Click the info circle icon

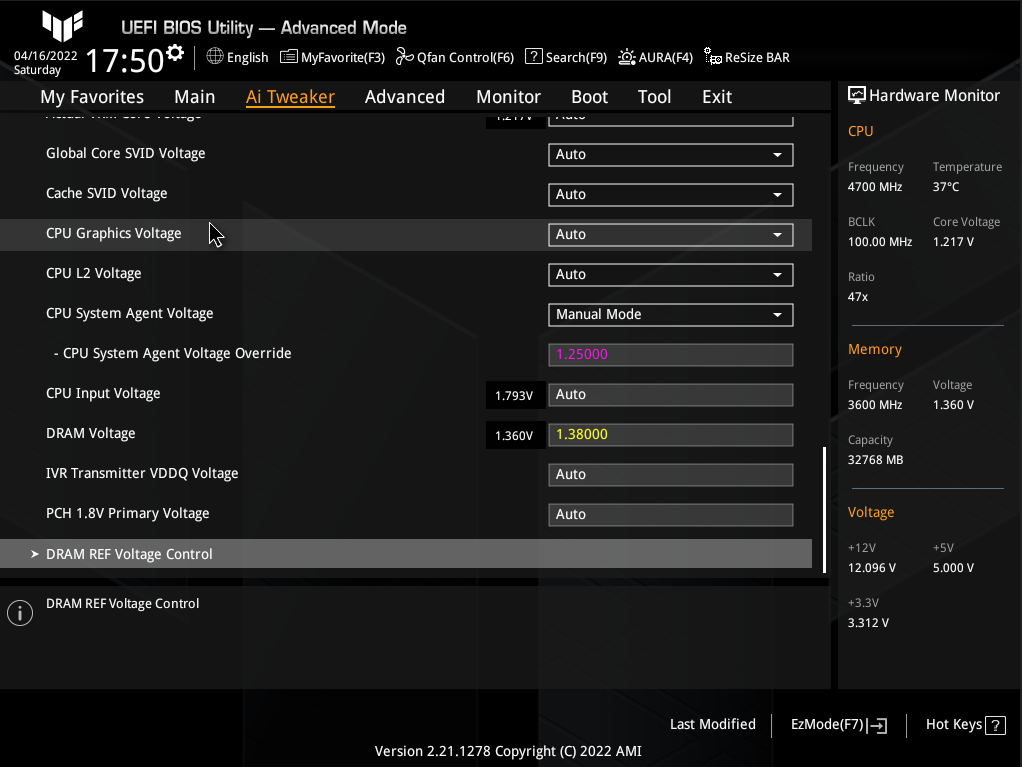(x=20, y=613)
